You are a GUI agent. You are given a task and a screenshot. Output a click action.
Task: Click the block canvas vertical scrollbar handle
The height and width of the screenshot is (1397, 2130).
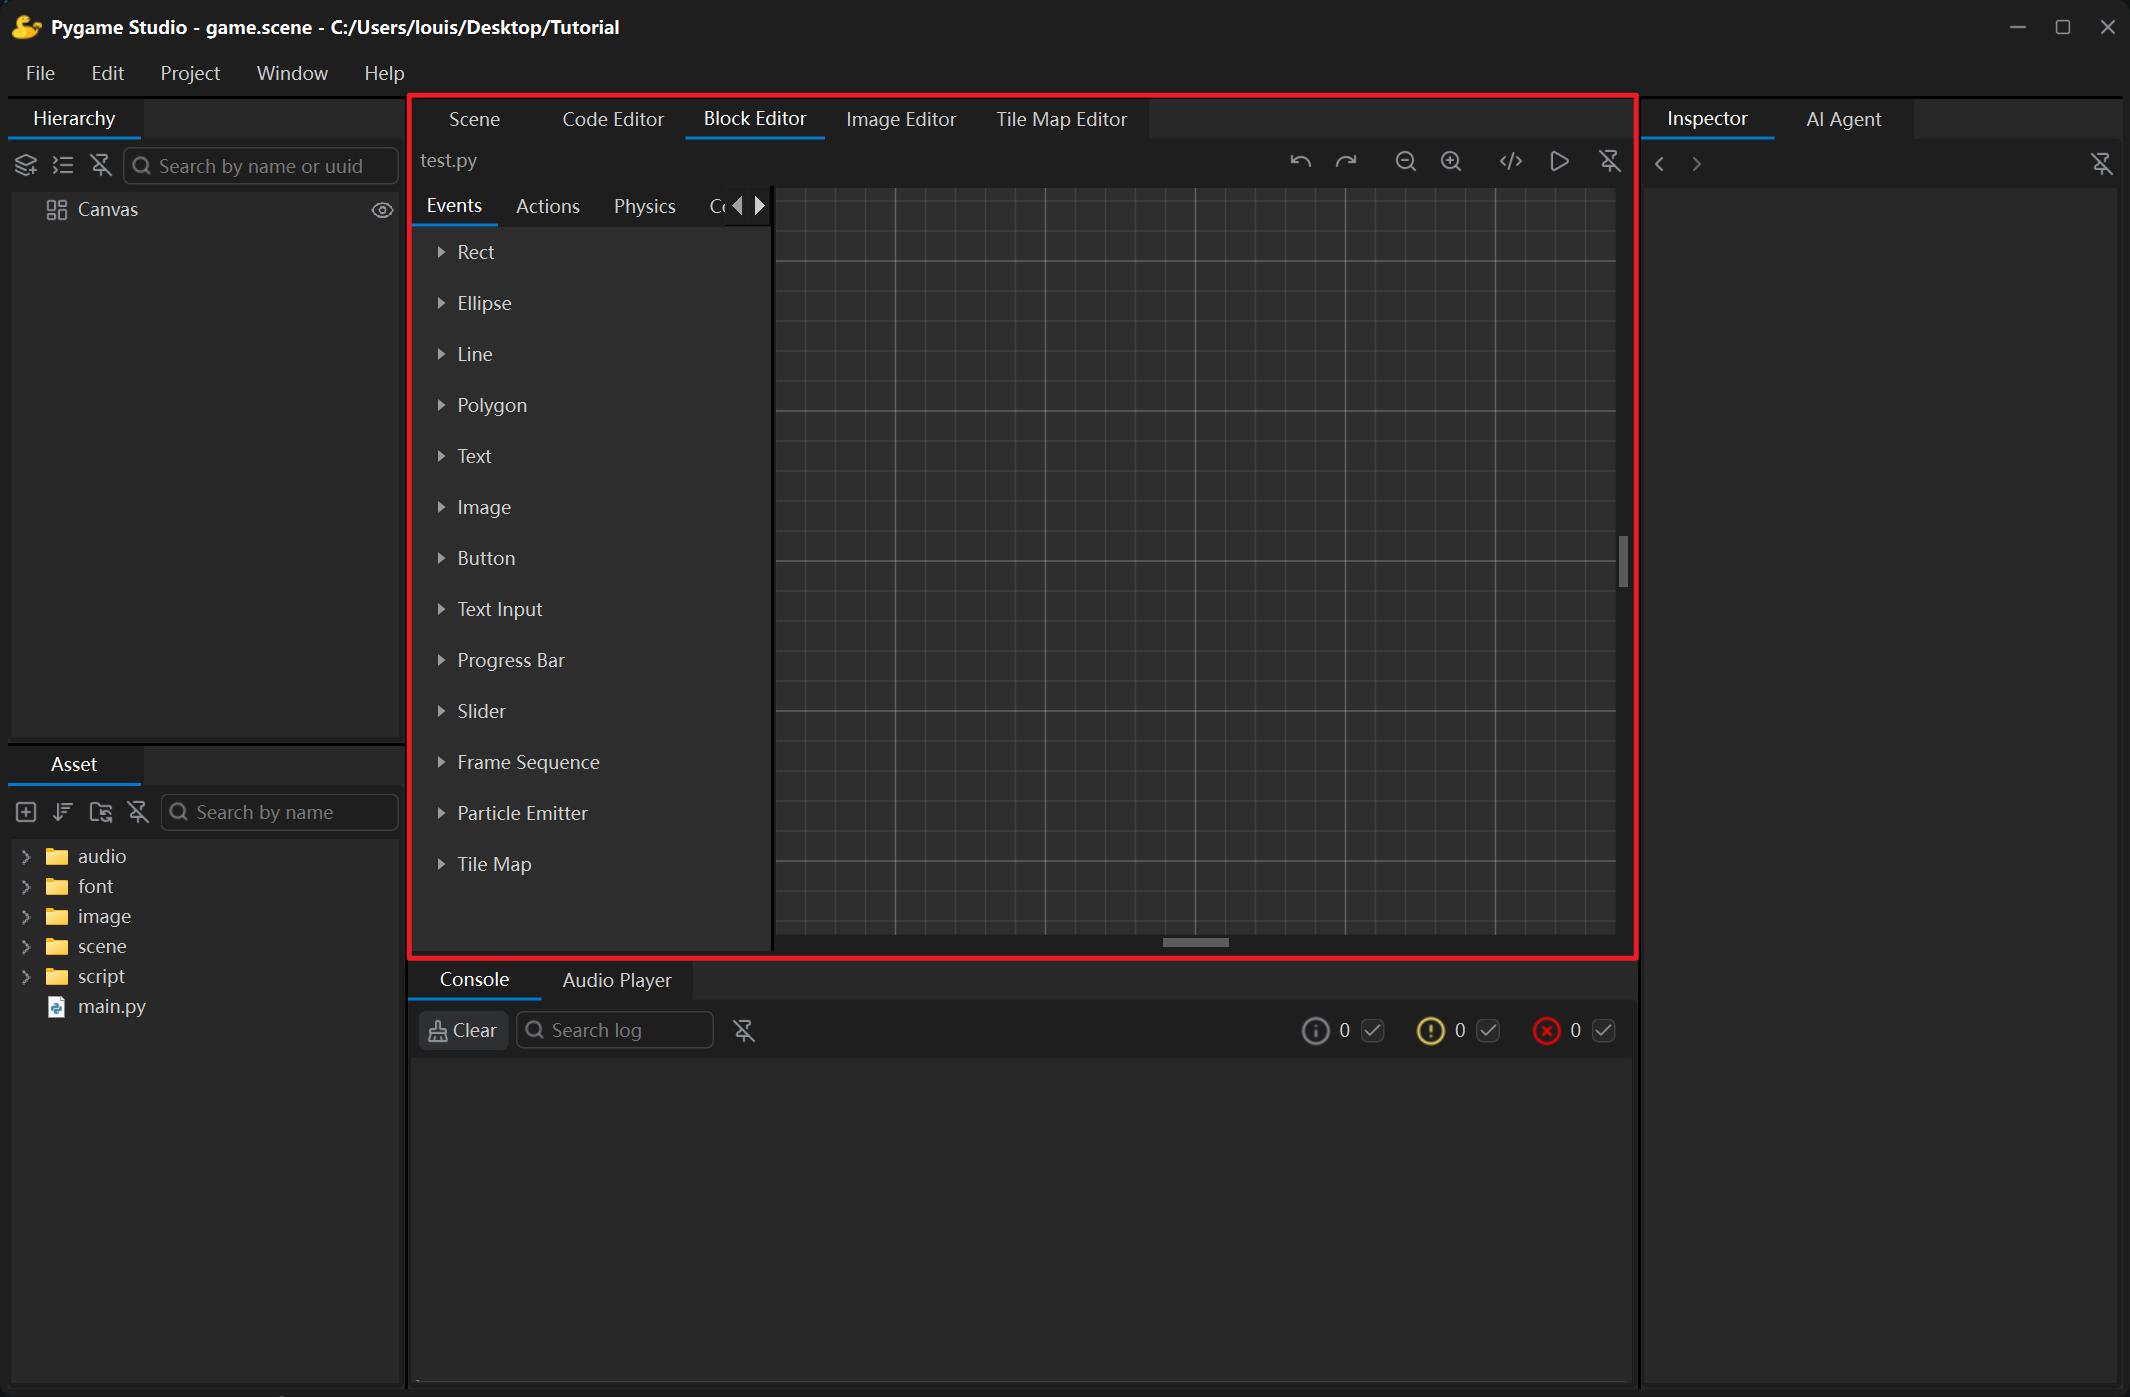click(1623, 561)
